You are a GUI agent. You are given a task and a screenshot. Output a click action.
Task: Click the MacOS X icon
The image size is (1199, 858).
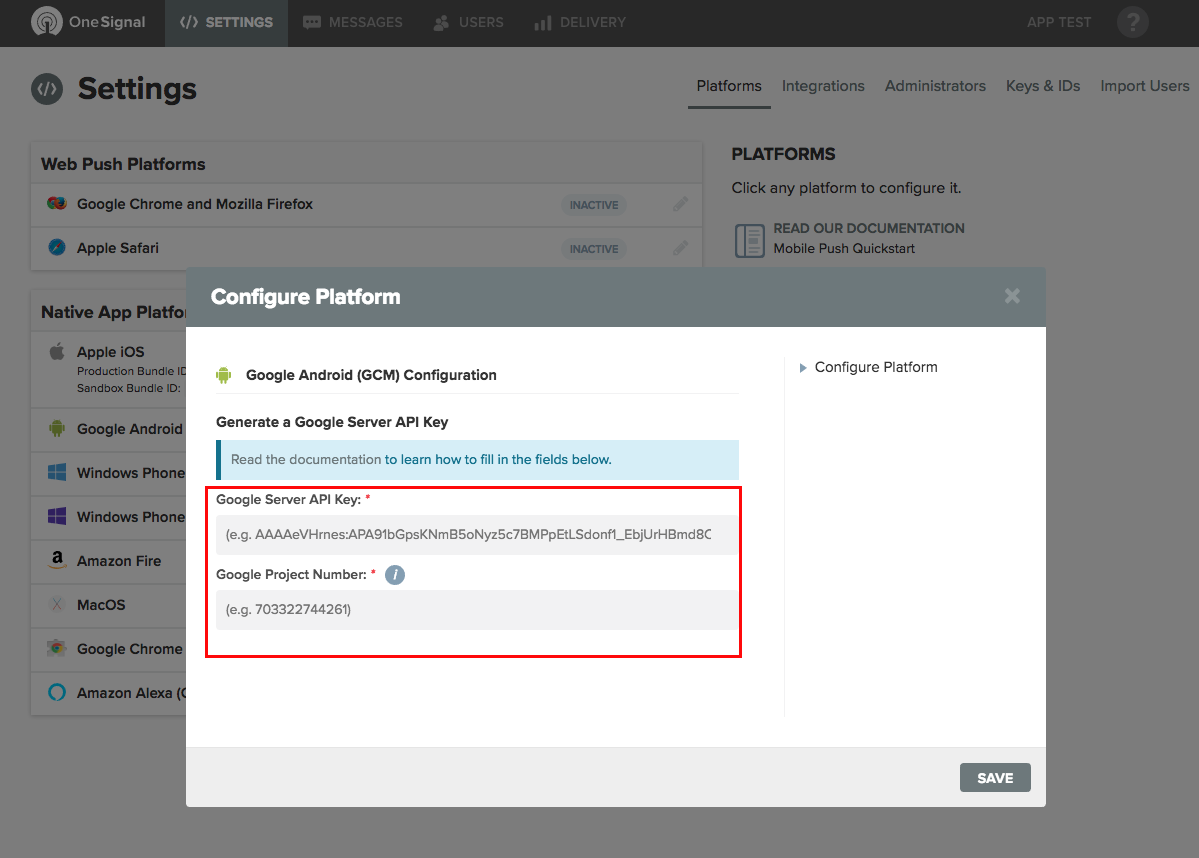tap(57, 604)
